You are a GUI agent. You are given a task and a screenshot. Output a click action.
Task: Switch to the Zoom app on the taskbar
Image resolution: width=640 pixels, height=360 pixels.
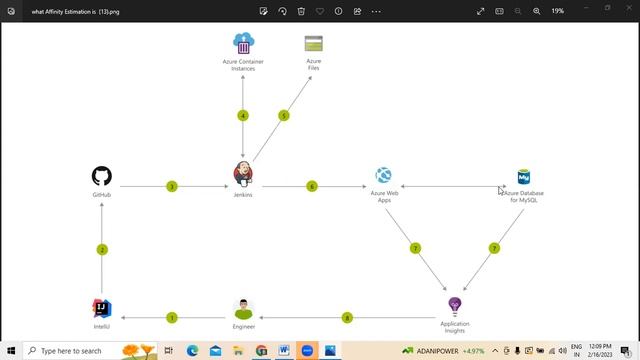(307, 351)
